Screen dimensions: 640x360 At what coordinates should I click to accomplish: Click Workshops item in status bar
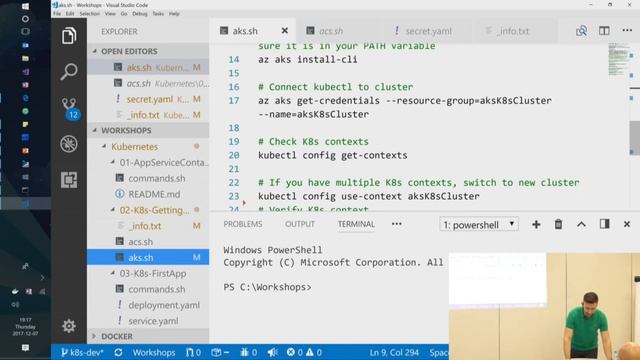coord(154,352)
